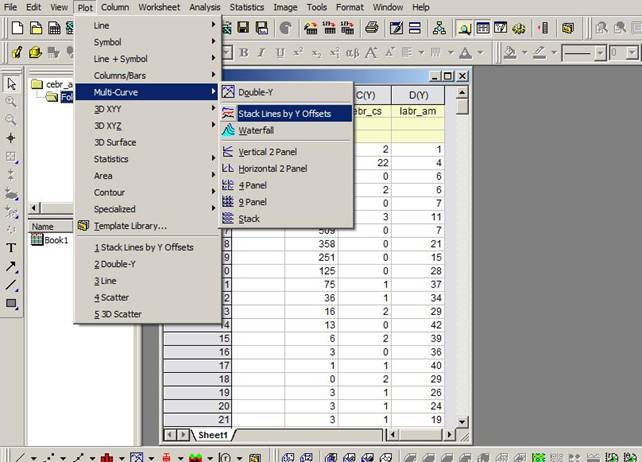Click the font color A swatch
This screenshot has width=642, height=462.
466,52
